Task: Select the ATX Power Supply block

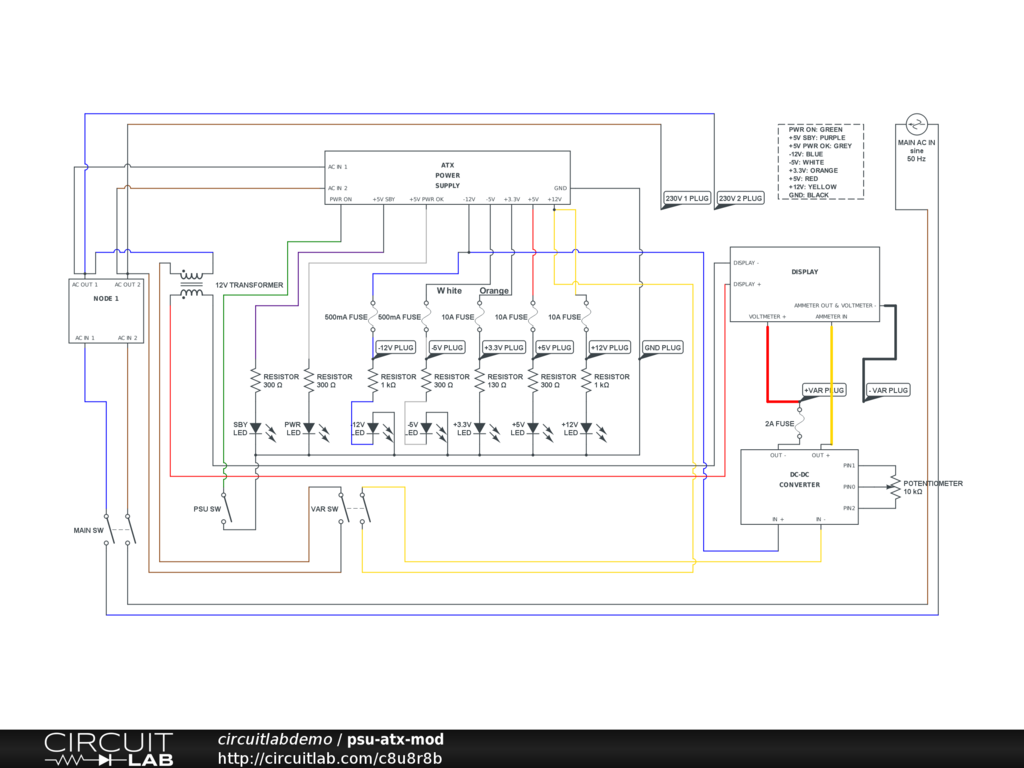Action: tap(447, 177)
